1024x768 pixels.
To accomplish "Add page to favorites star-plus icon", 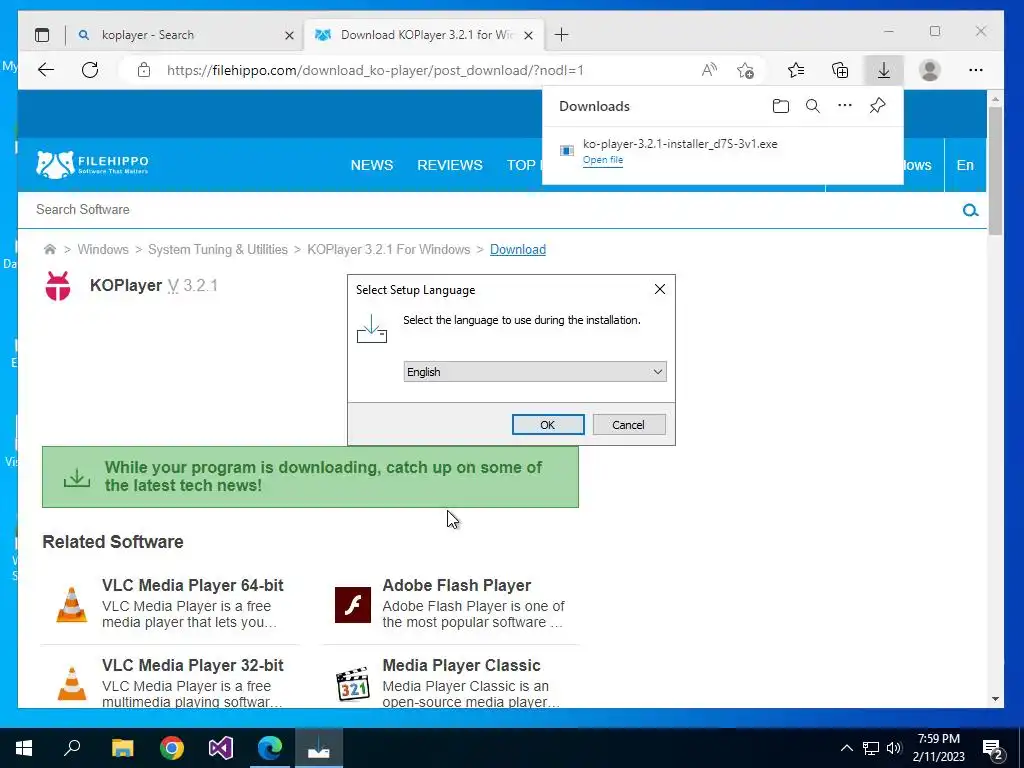I will pyautogui.click(x=745, y=70).
